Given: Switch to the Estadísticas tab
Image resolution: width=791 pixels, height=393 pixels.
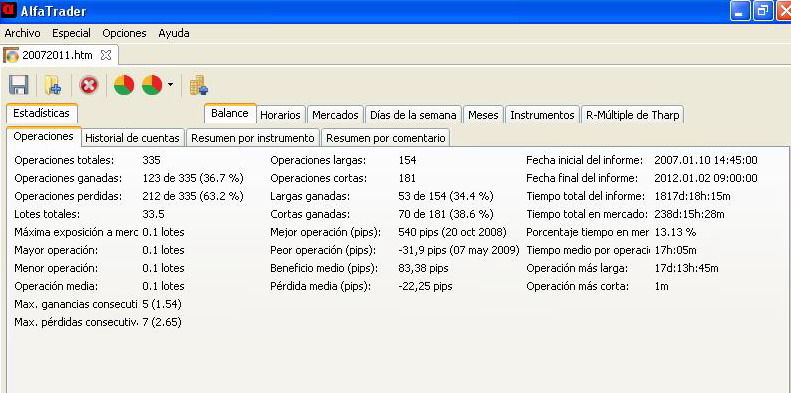Looking at the screenshot, I should (41, 113).
